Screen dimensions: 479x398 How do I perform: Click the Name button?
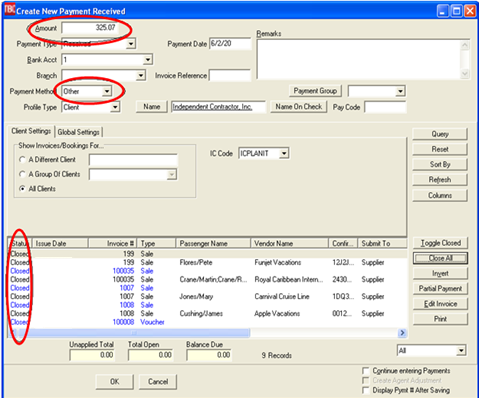coord(152,107)
